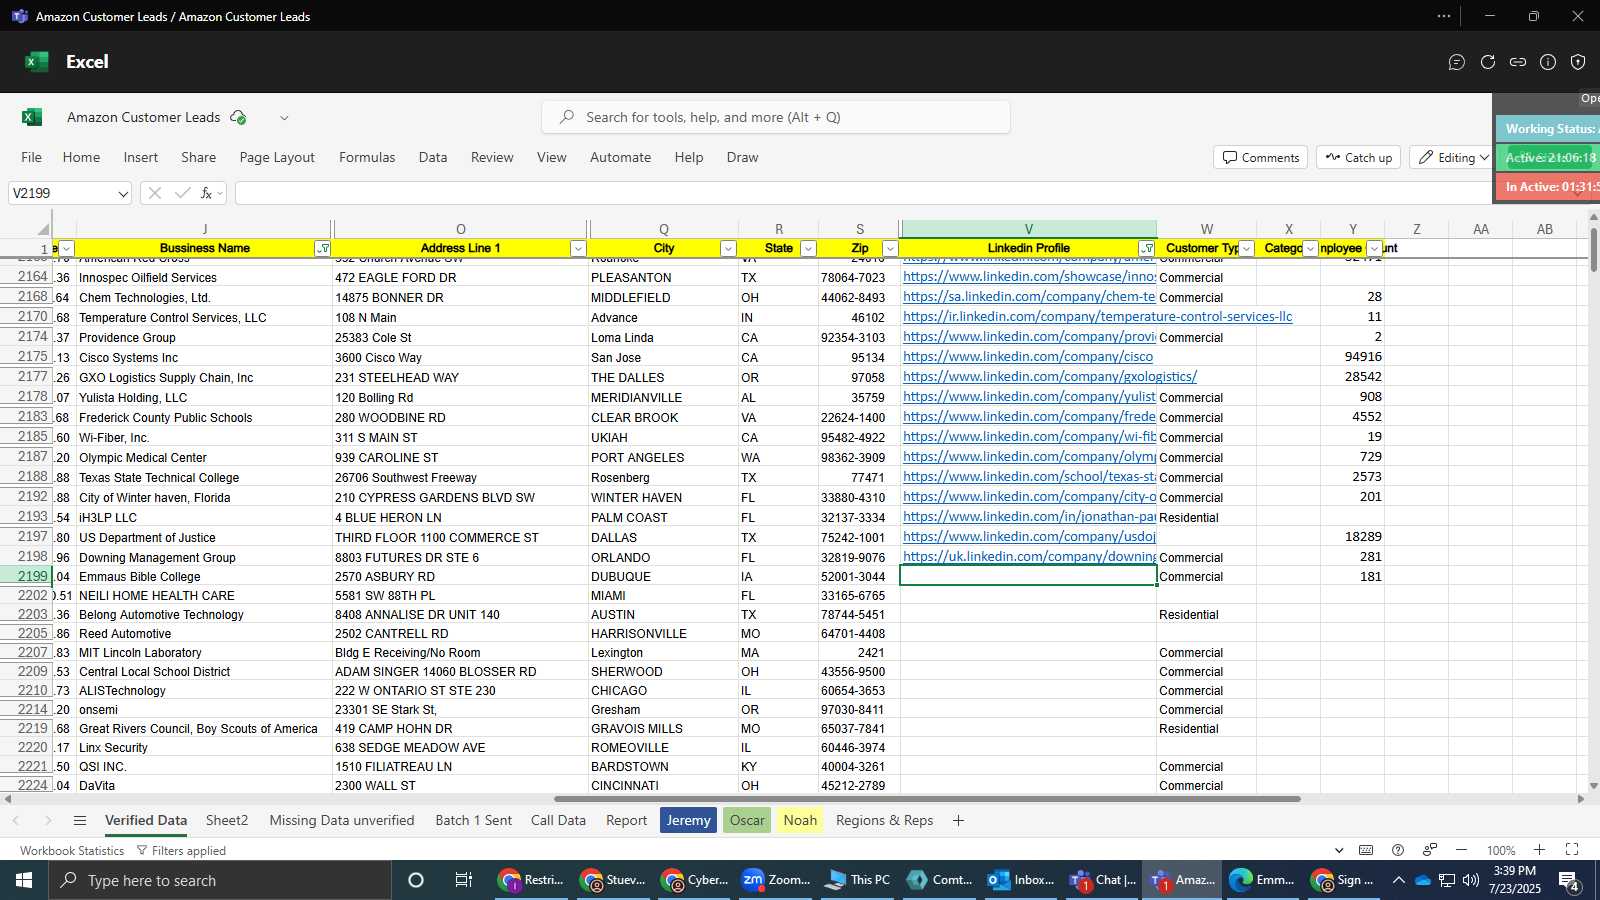This screenshot has height=900, width=1600.
Task: Open State column filter dropdown
Action: pos(808,249)
